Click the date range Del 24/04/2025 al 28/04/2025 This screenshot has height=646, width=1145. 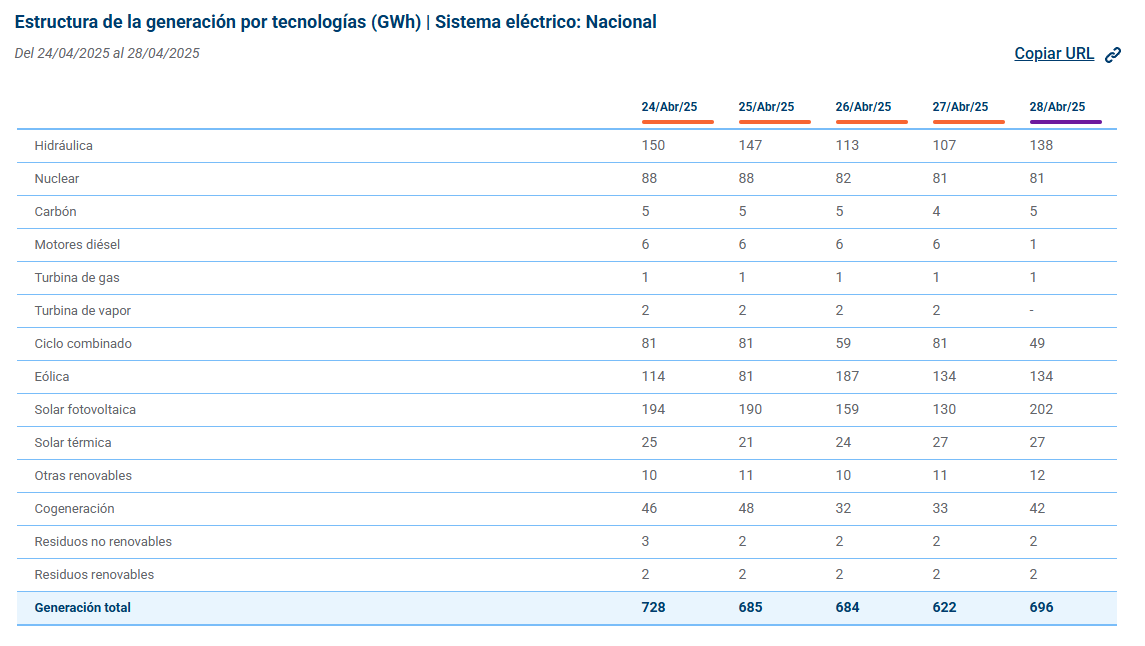[107, 53]
